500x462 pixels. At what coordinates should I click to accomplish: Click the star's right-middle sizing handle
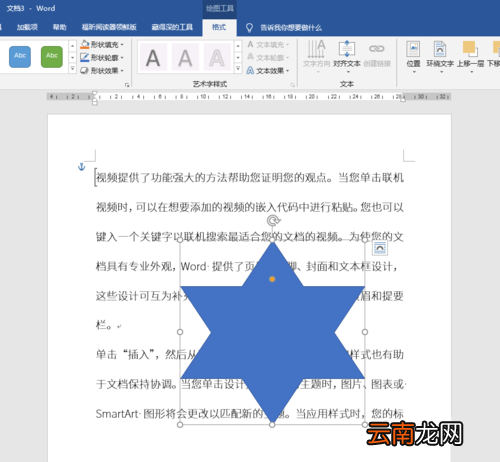pyautogui.click(x=365, y=332)
